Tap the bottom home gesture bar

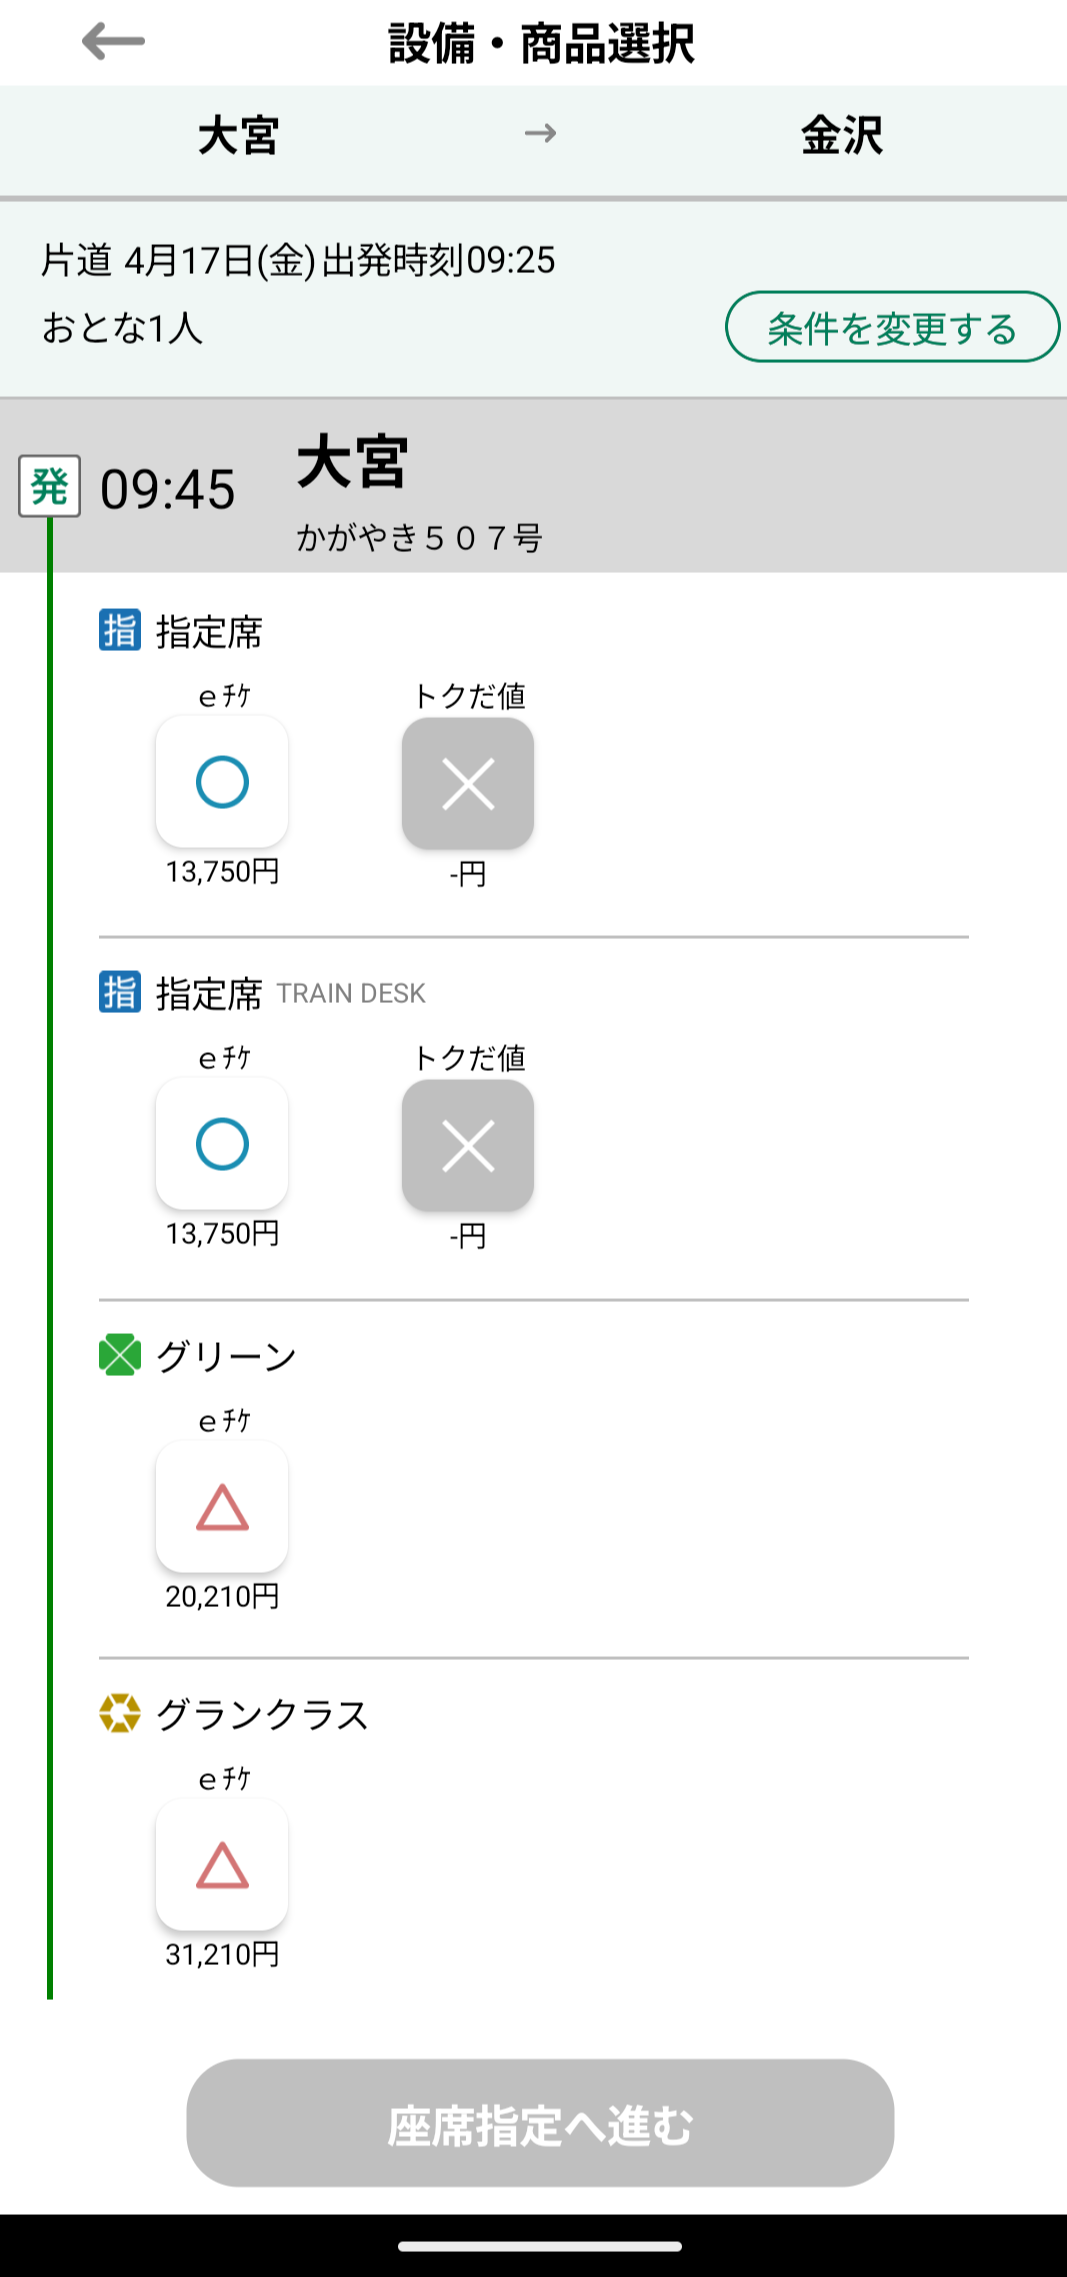540,2246
